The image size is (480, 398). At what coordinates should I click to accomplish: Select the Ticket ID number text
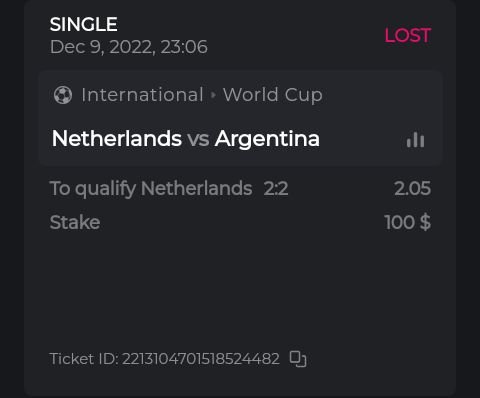[x=201, y=359]
